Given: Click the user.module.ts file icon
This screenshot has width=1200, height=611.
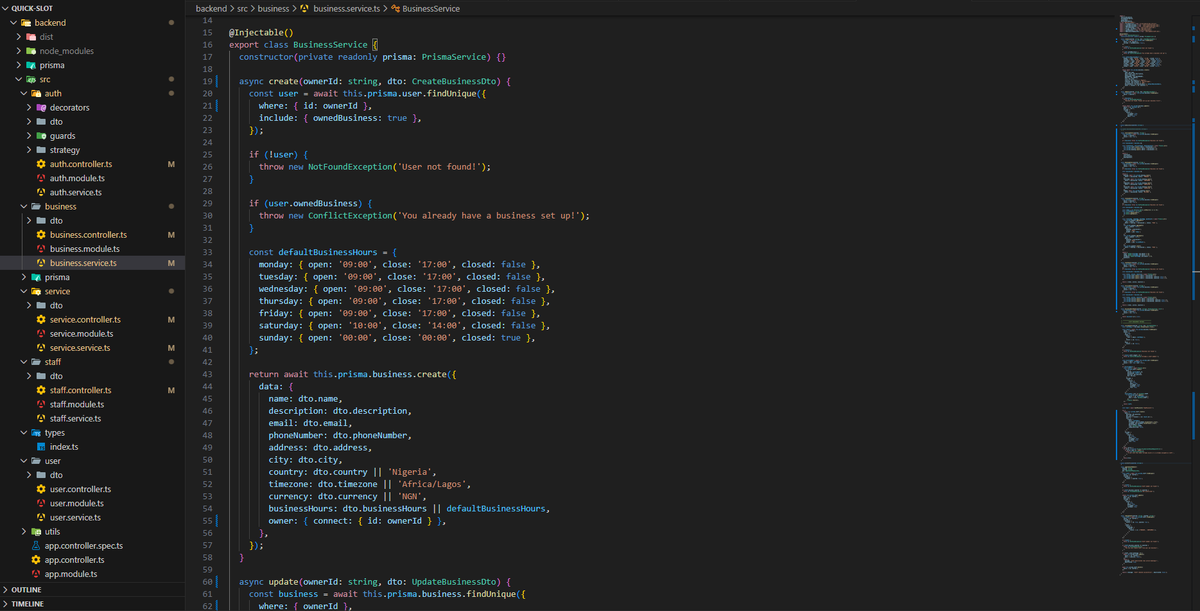Looking at the screenshot, I should (41, 503).
